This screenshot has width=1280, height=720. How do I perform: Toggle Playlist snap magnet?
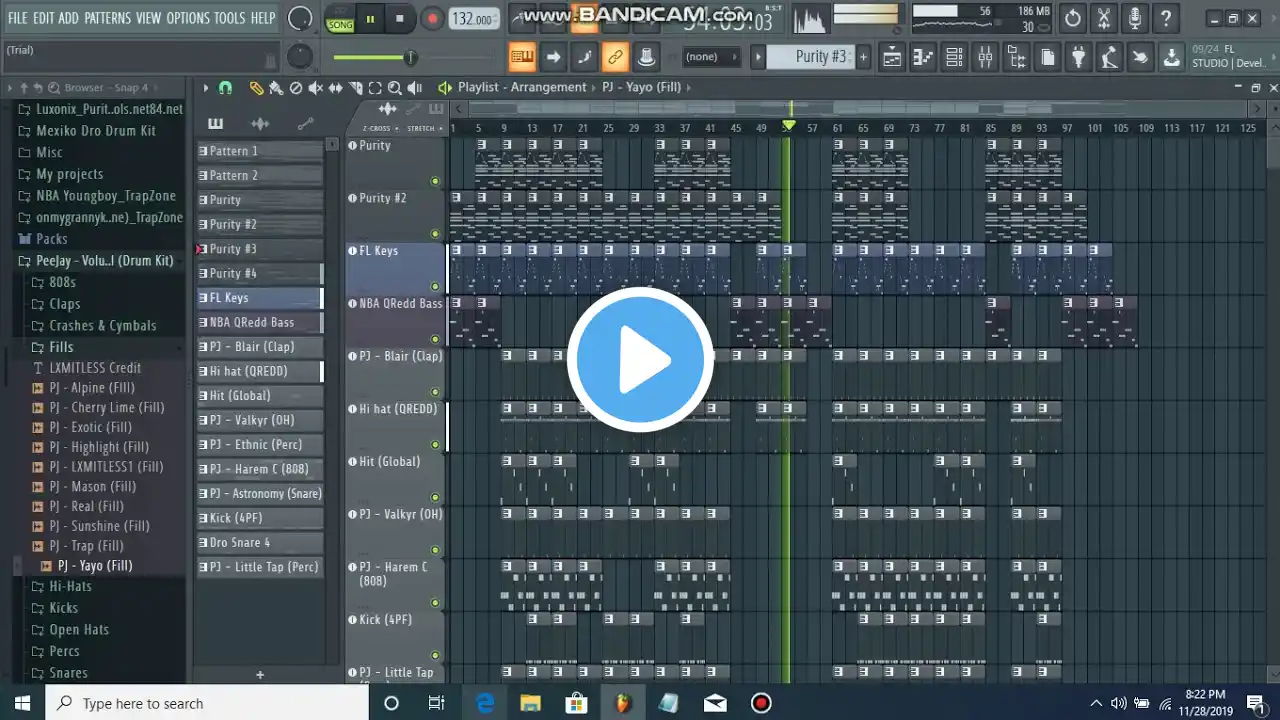coord(225,88)
